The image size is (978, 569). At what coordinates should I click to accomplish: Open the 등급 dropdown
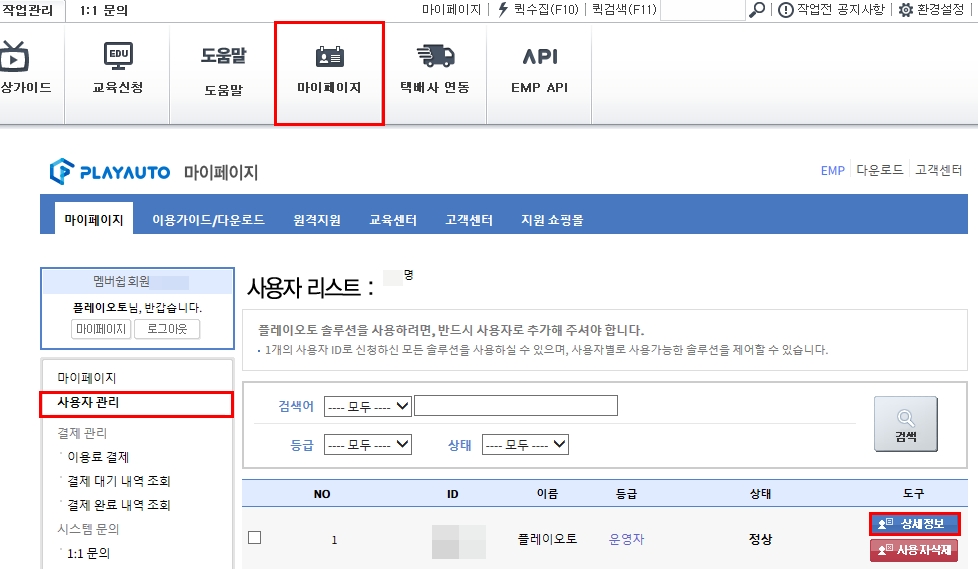(367, 445)
